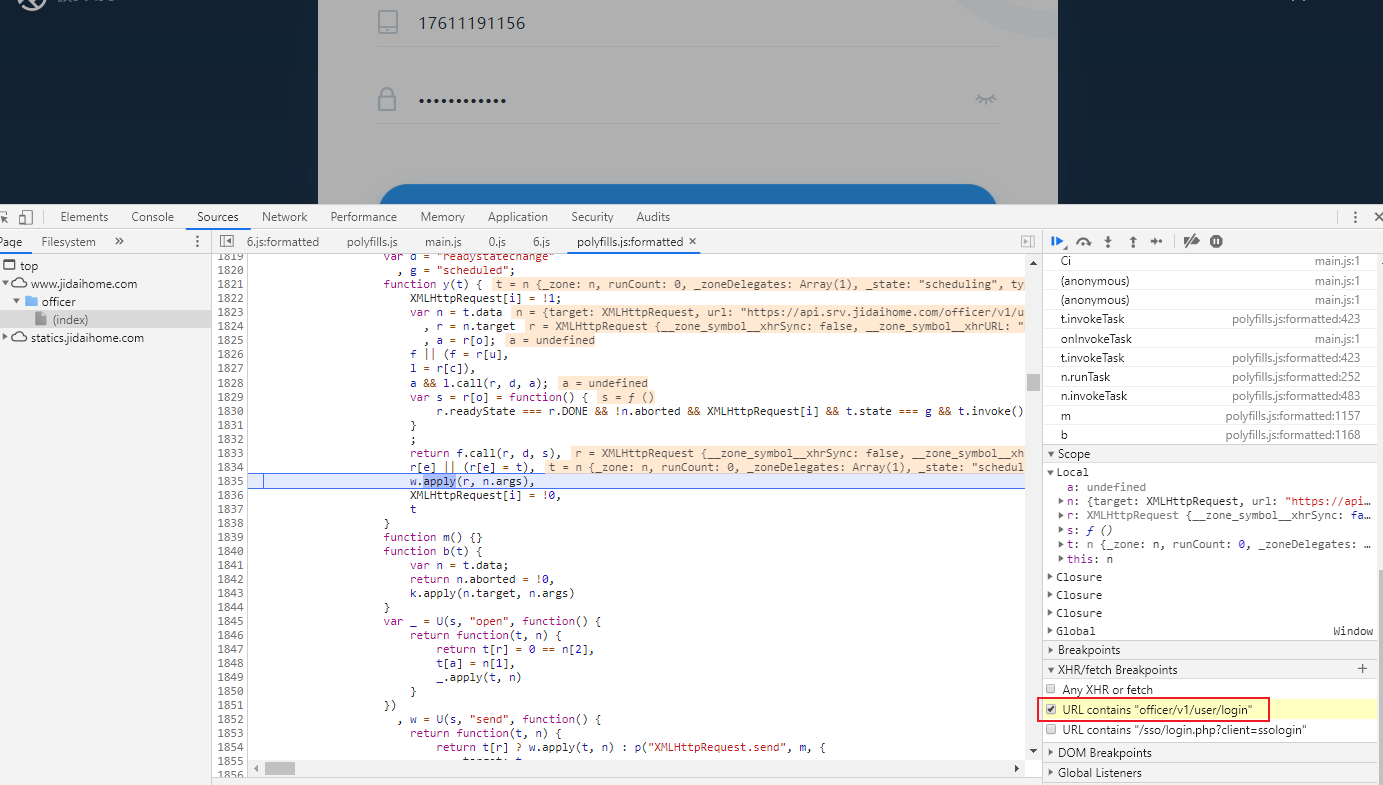Open DevTools customize menu (three dots)
This screenshot has width=1383, height=785.
pyautogui.click(x=1355, y=217)
